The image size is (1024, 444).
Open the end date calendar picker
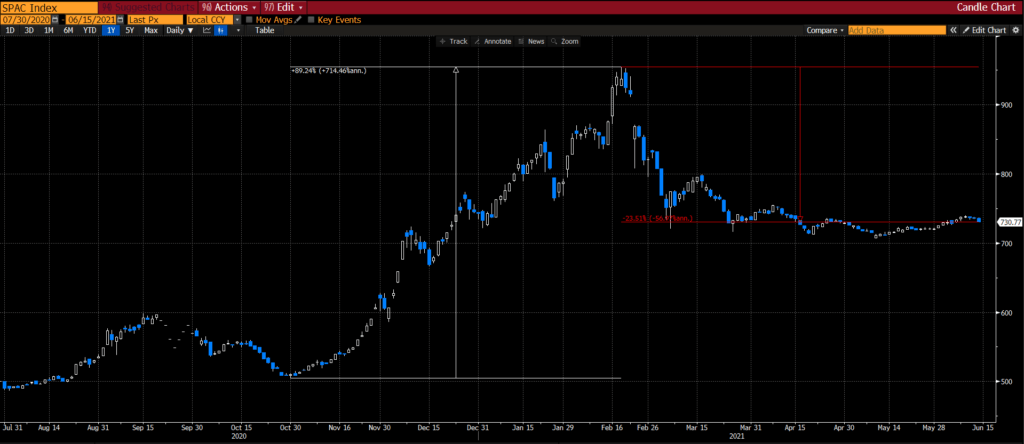coord(120,20)
